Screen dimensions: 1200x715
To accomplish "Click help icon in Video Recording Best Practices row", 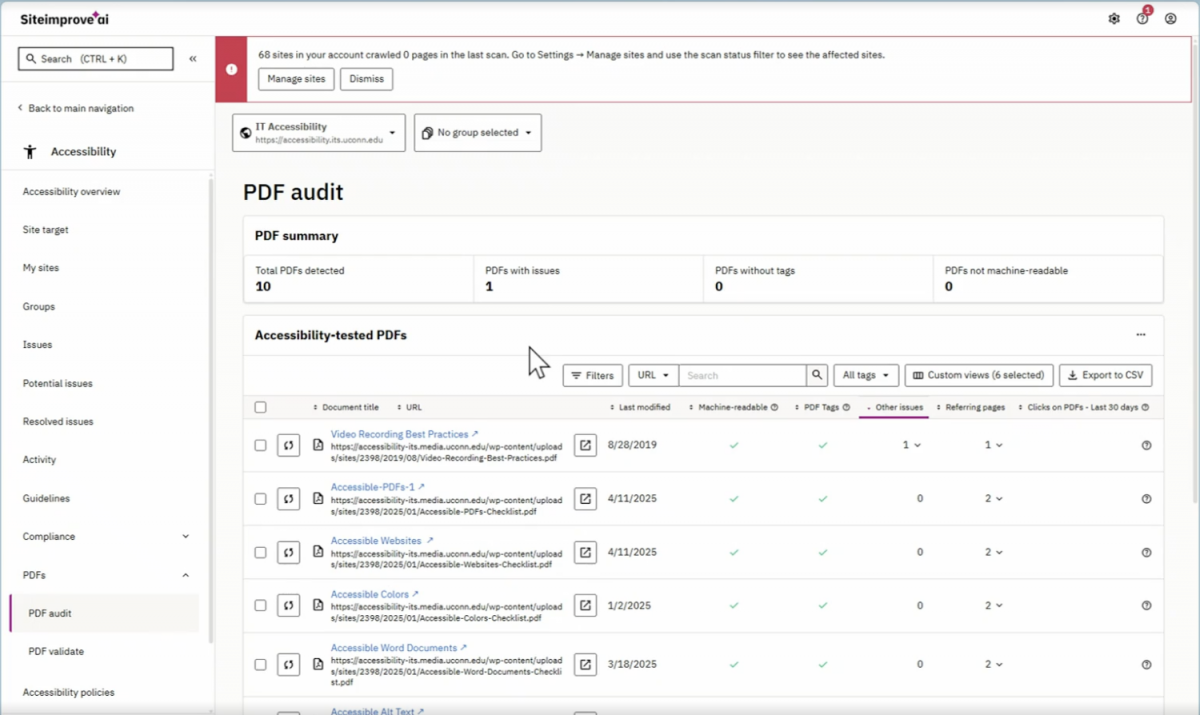I will (x=1146, y=445).
